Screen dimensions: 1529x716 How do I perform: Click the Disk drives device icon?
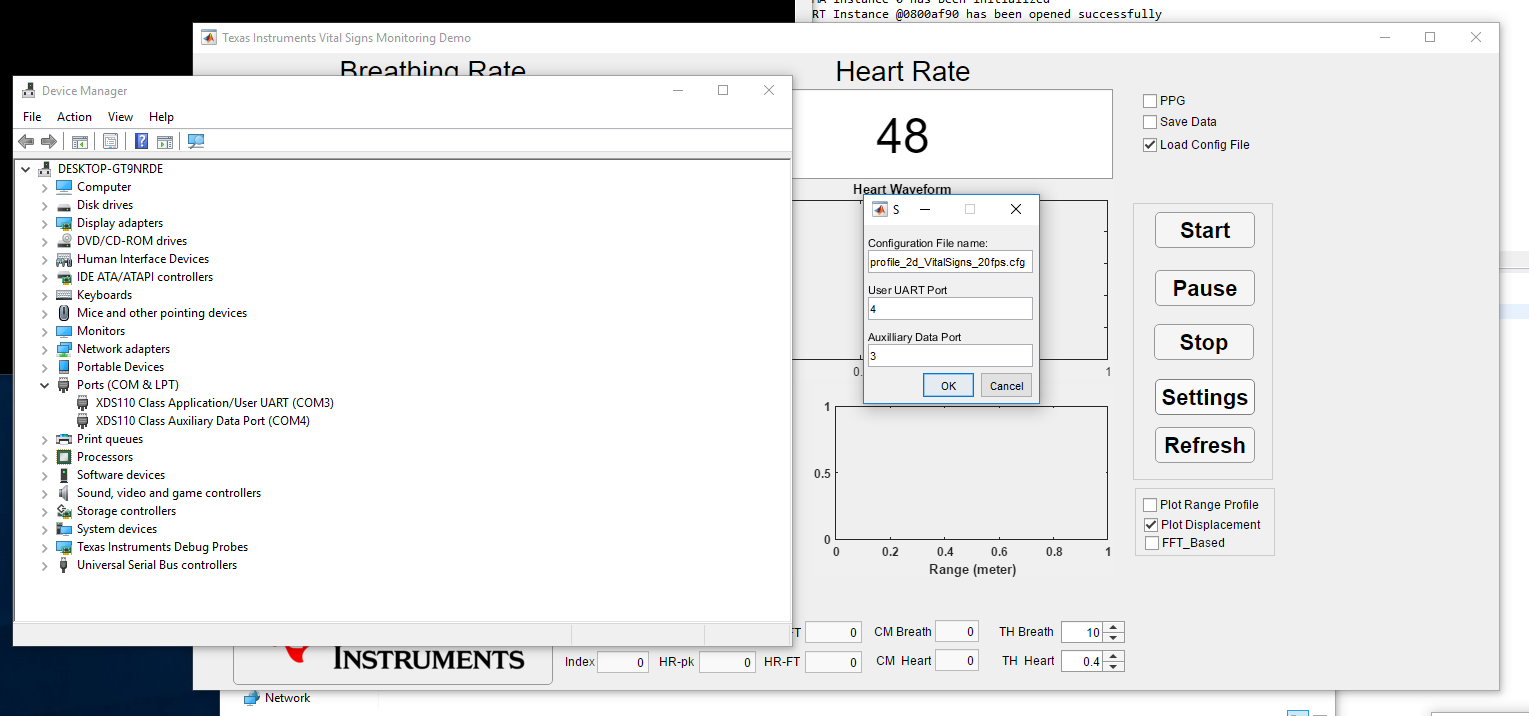64,205
